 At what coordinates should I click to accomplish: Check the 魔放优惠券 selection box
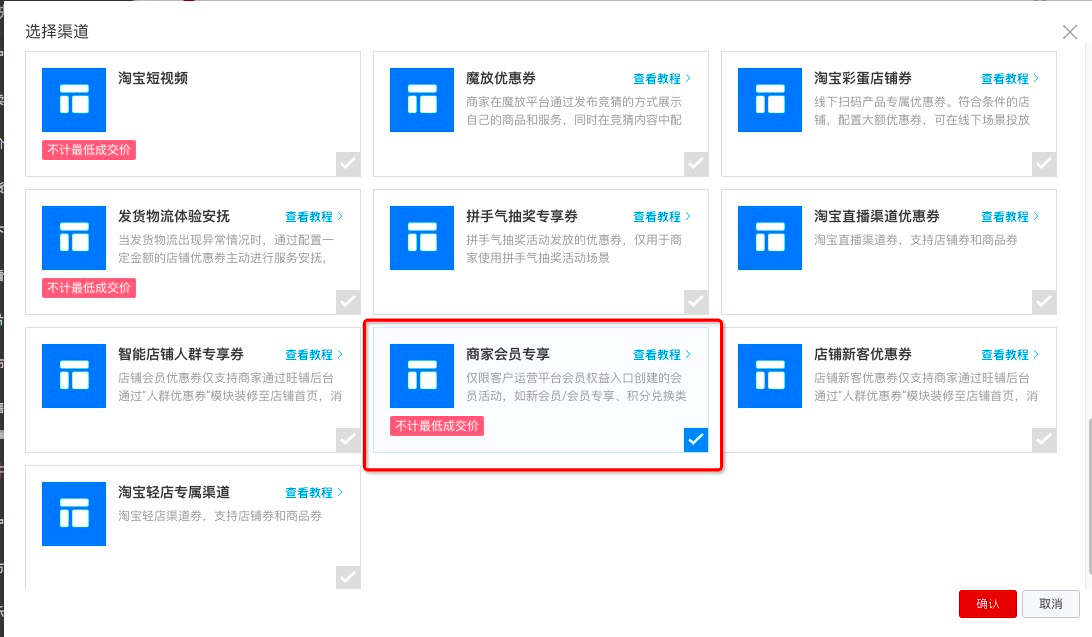(x=696, y=164)
